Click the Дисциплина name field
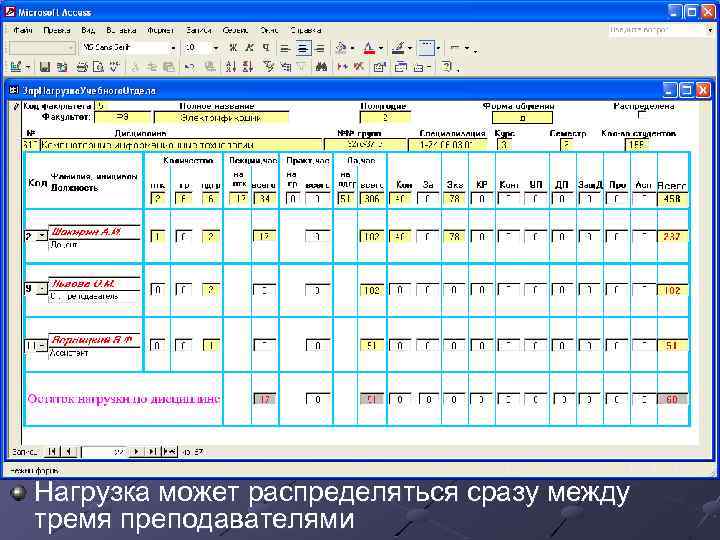Viewport: 720px width, 540px height. 181,145
